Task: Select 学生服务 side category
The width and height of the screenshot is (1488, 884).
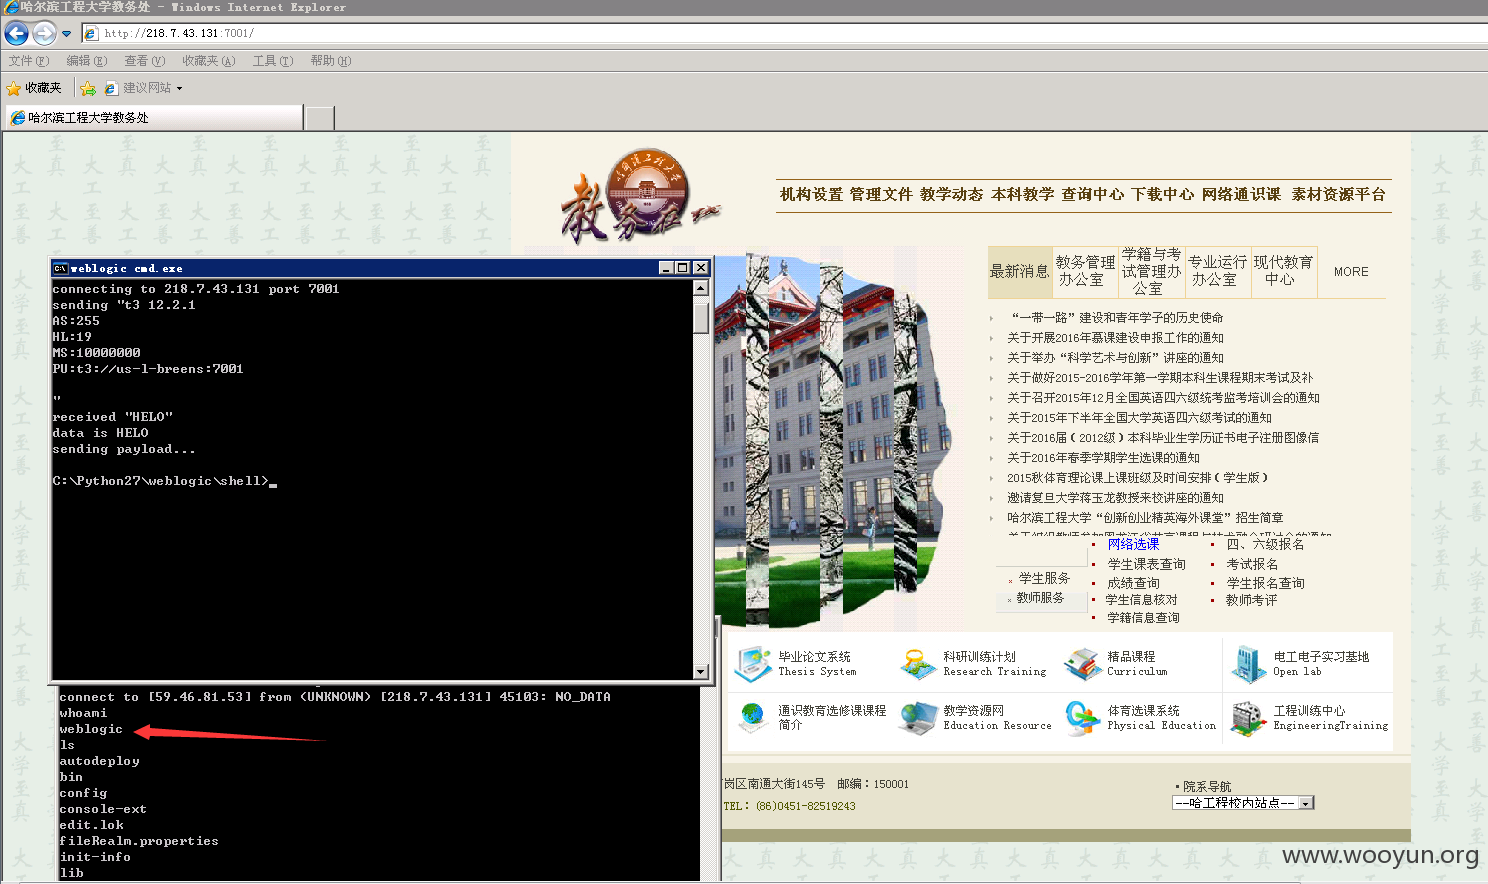Action: point(1044,579)
